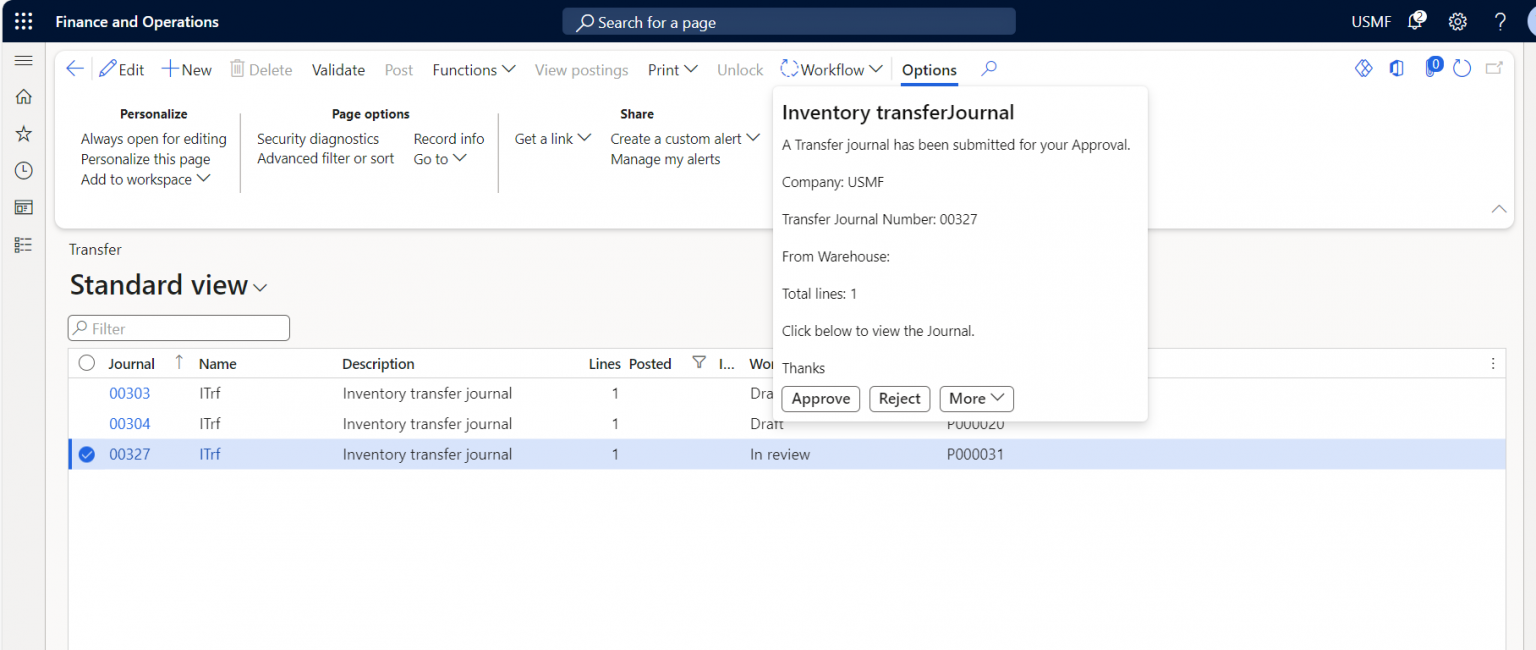Open Favorites using the star icon
Viewport: 1536px width, 650px height.
(23, 133)
